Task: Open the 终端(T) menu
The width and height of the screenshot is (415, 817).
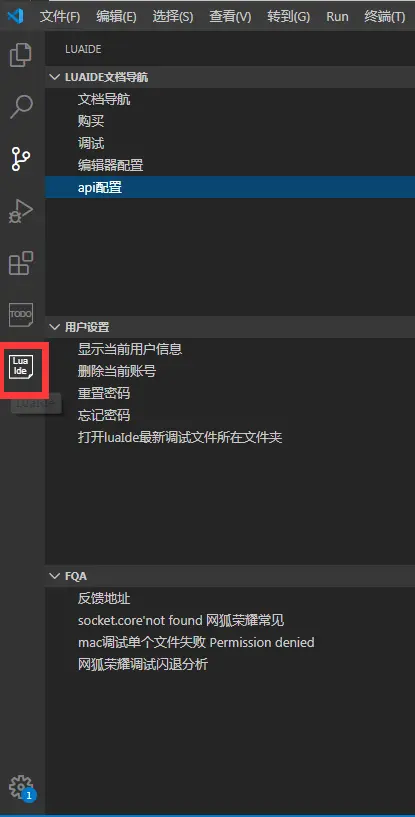Action: coord(385,17)
